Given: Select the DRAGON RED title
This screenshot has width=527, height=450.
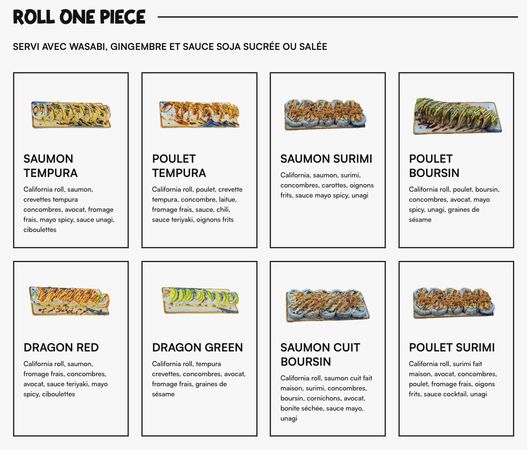Looking at the screenshot, I should (x=61, y=347).
